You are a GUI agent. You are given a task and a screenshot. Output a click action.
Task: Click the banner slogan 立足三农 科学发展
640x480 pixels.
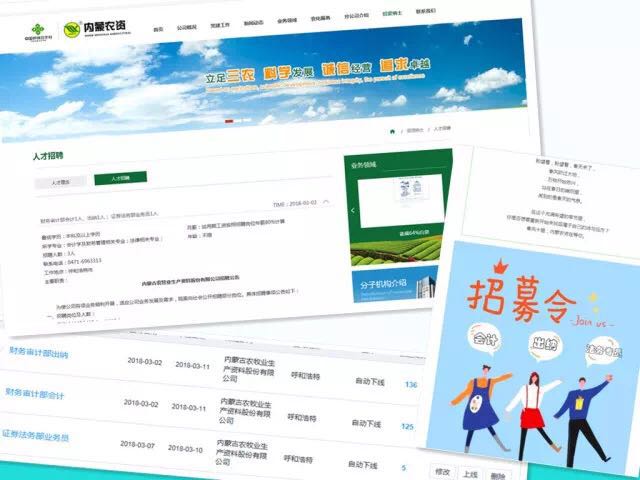tap(260, 75)
